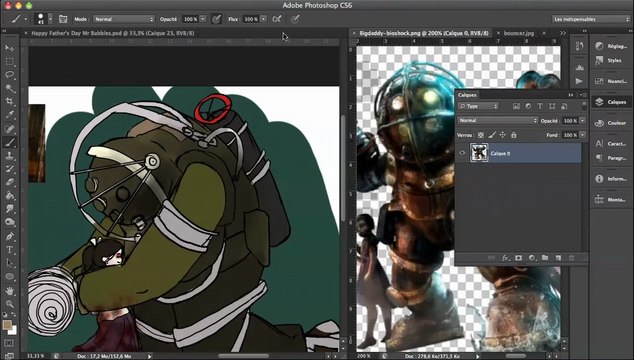Open the Caractère panel button
This screenshot has height=360, width=634.
click(x=611, y=144)
